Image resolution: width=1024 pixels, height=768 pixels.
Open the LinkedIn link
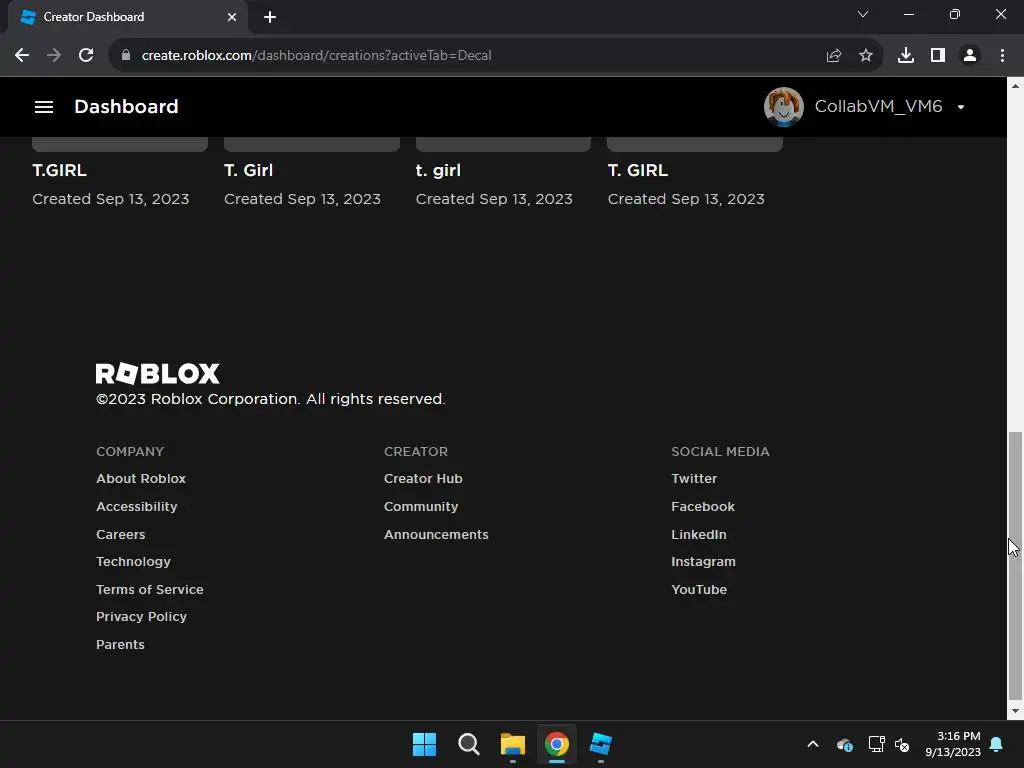(699, 534)
